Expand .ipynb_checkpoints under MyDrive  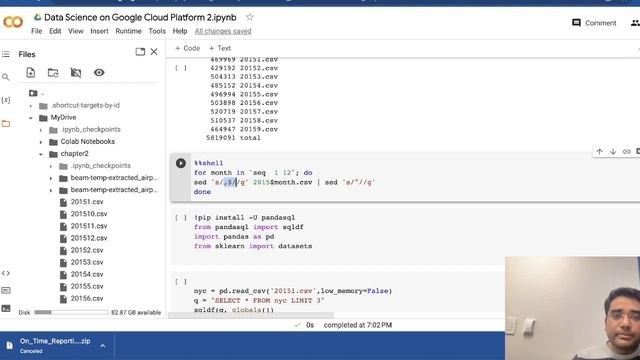[41, 130]
